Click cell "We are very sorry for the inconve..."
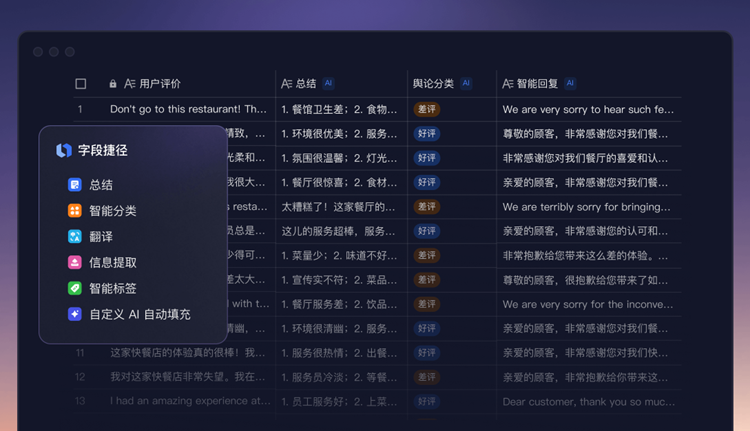 click(x=588, y=304)
